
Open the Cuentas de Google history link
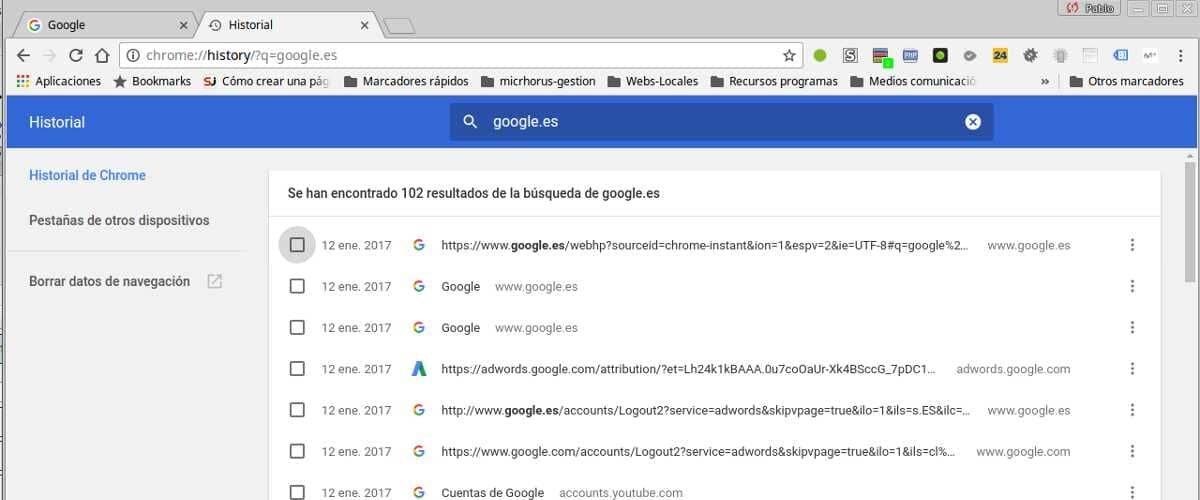492,492
